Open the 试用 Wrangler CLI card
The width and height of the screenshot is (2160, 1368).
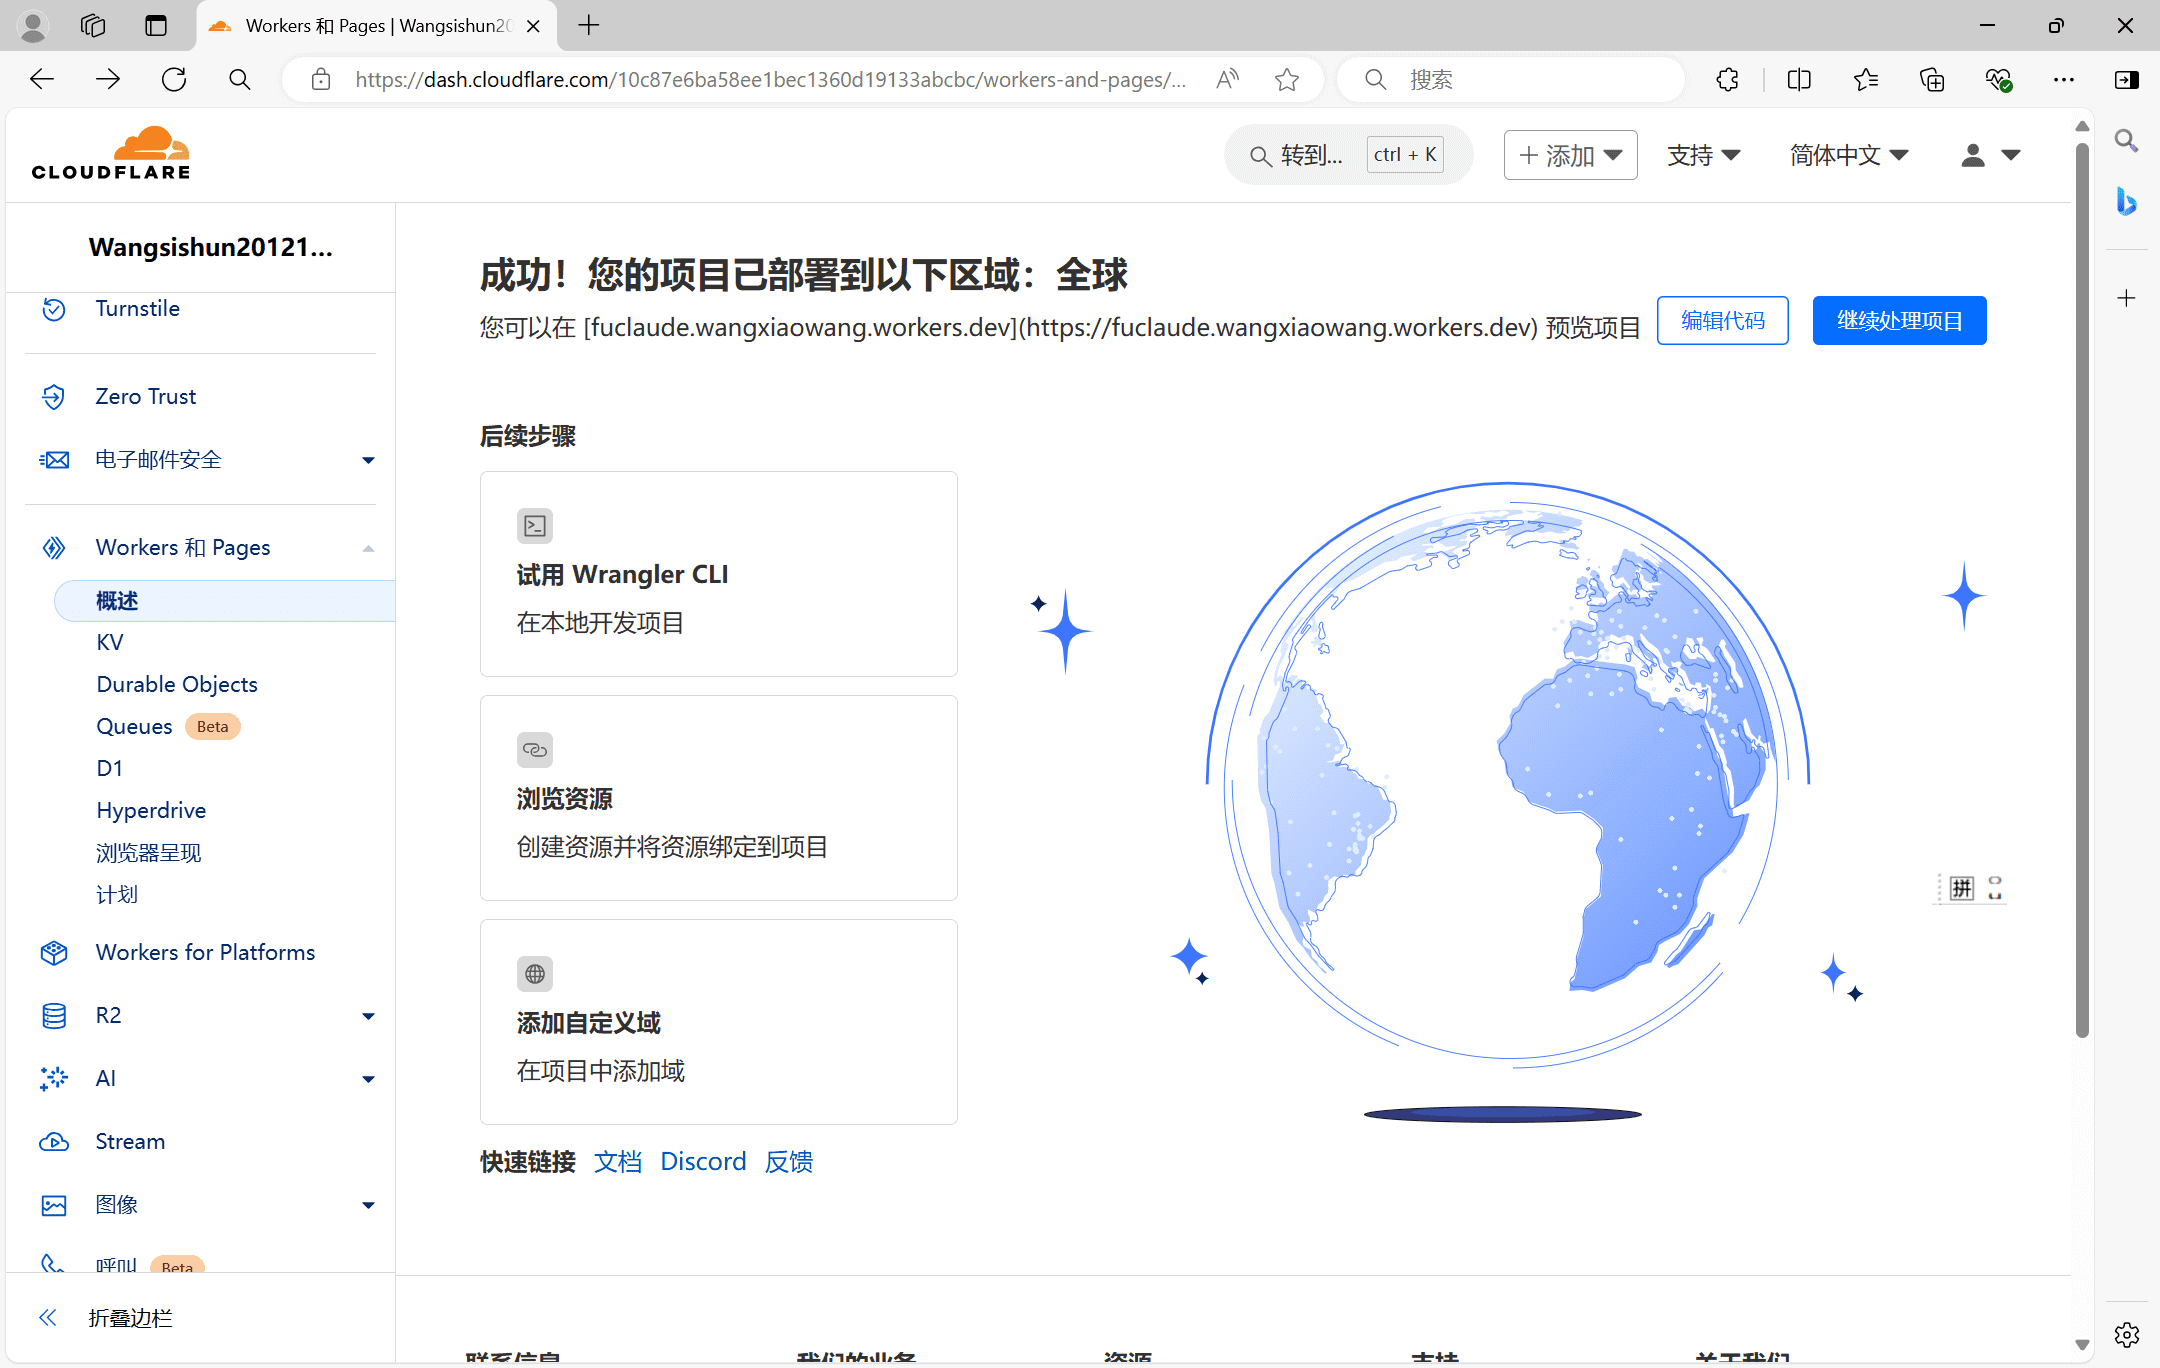(x=719, y=574)
